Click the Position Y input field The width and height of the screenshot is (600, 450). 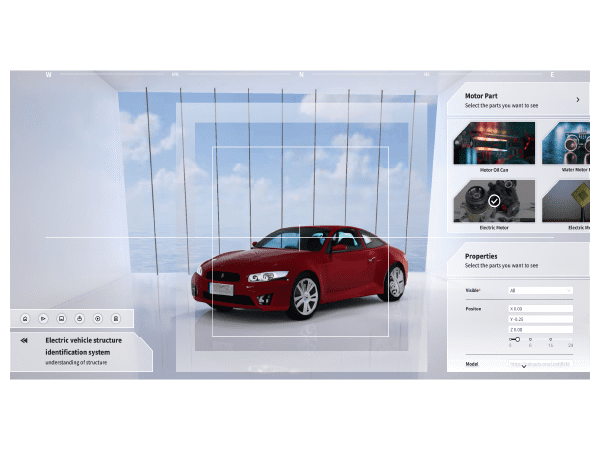coord(540,319)
